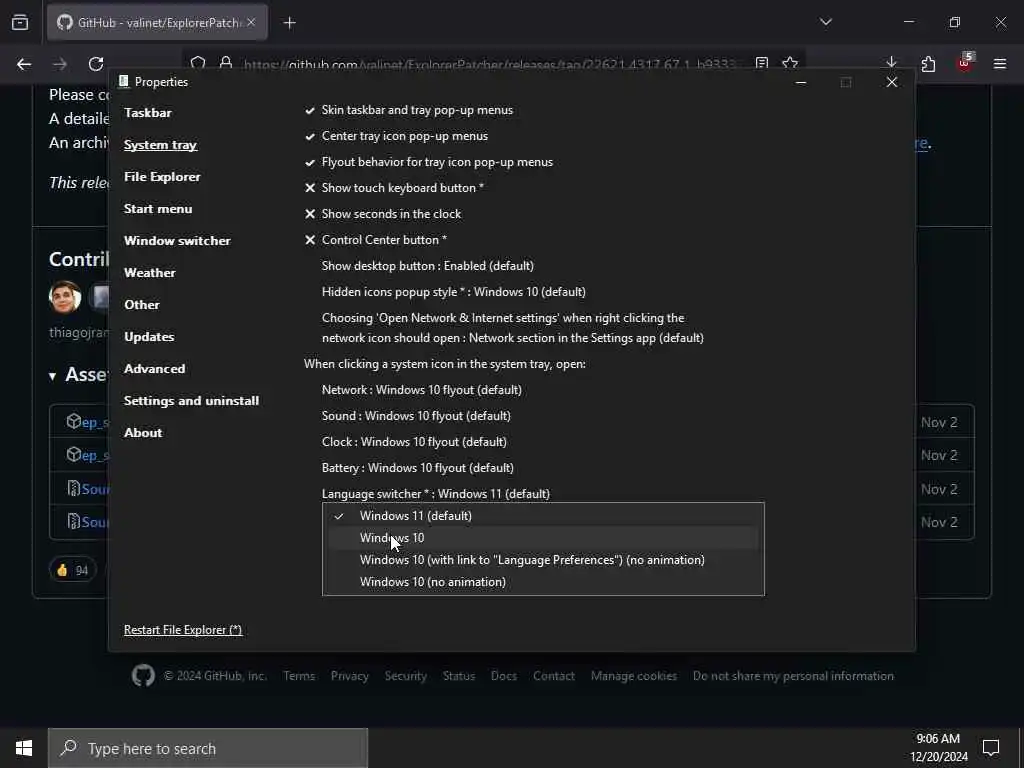
Task: Enable Show touch keyboard button
Action: pos(394,187)
